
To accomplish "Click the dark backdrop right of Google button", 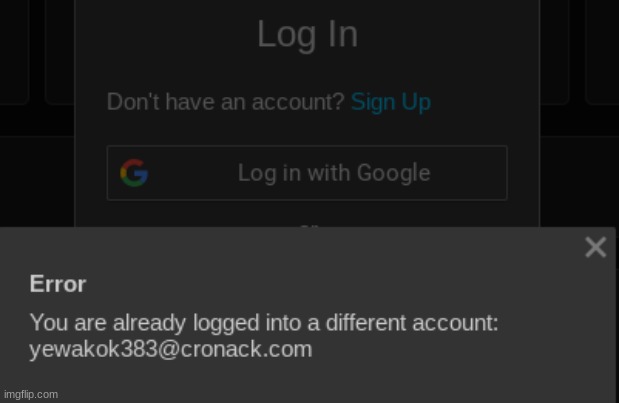I will pos(578,174).
